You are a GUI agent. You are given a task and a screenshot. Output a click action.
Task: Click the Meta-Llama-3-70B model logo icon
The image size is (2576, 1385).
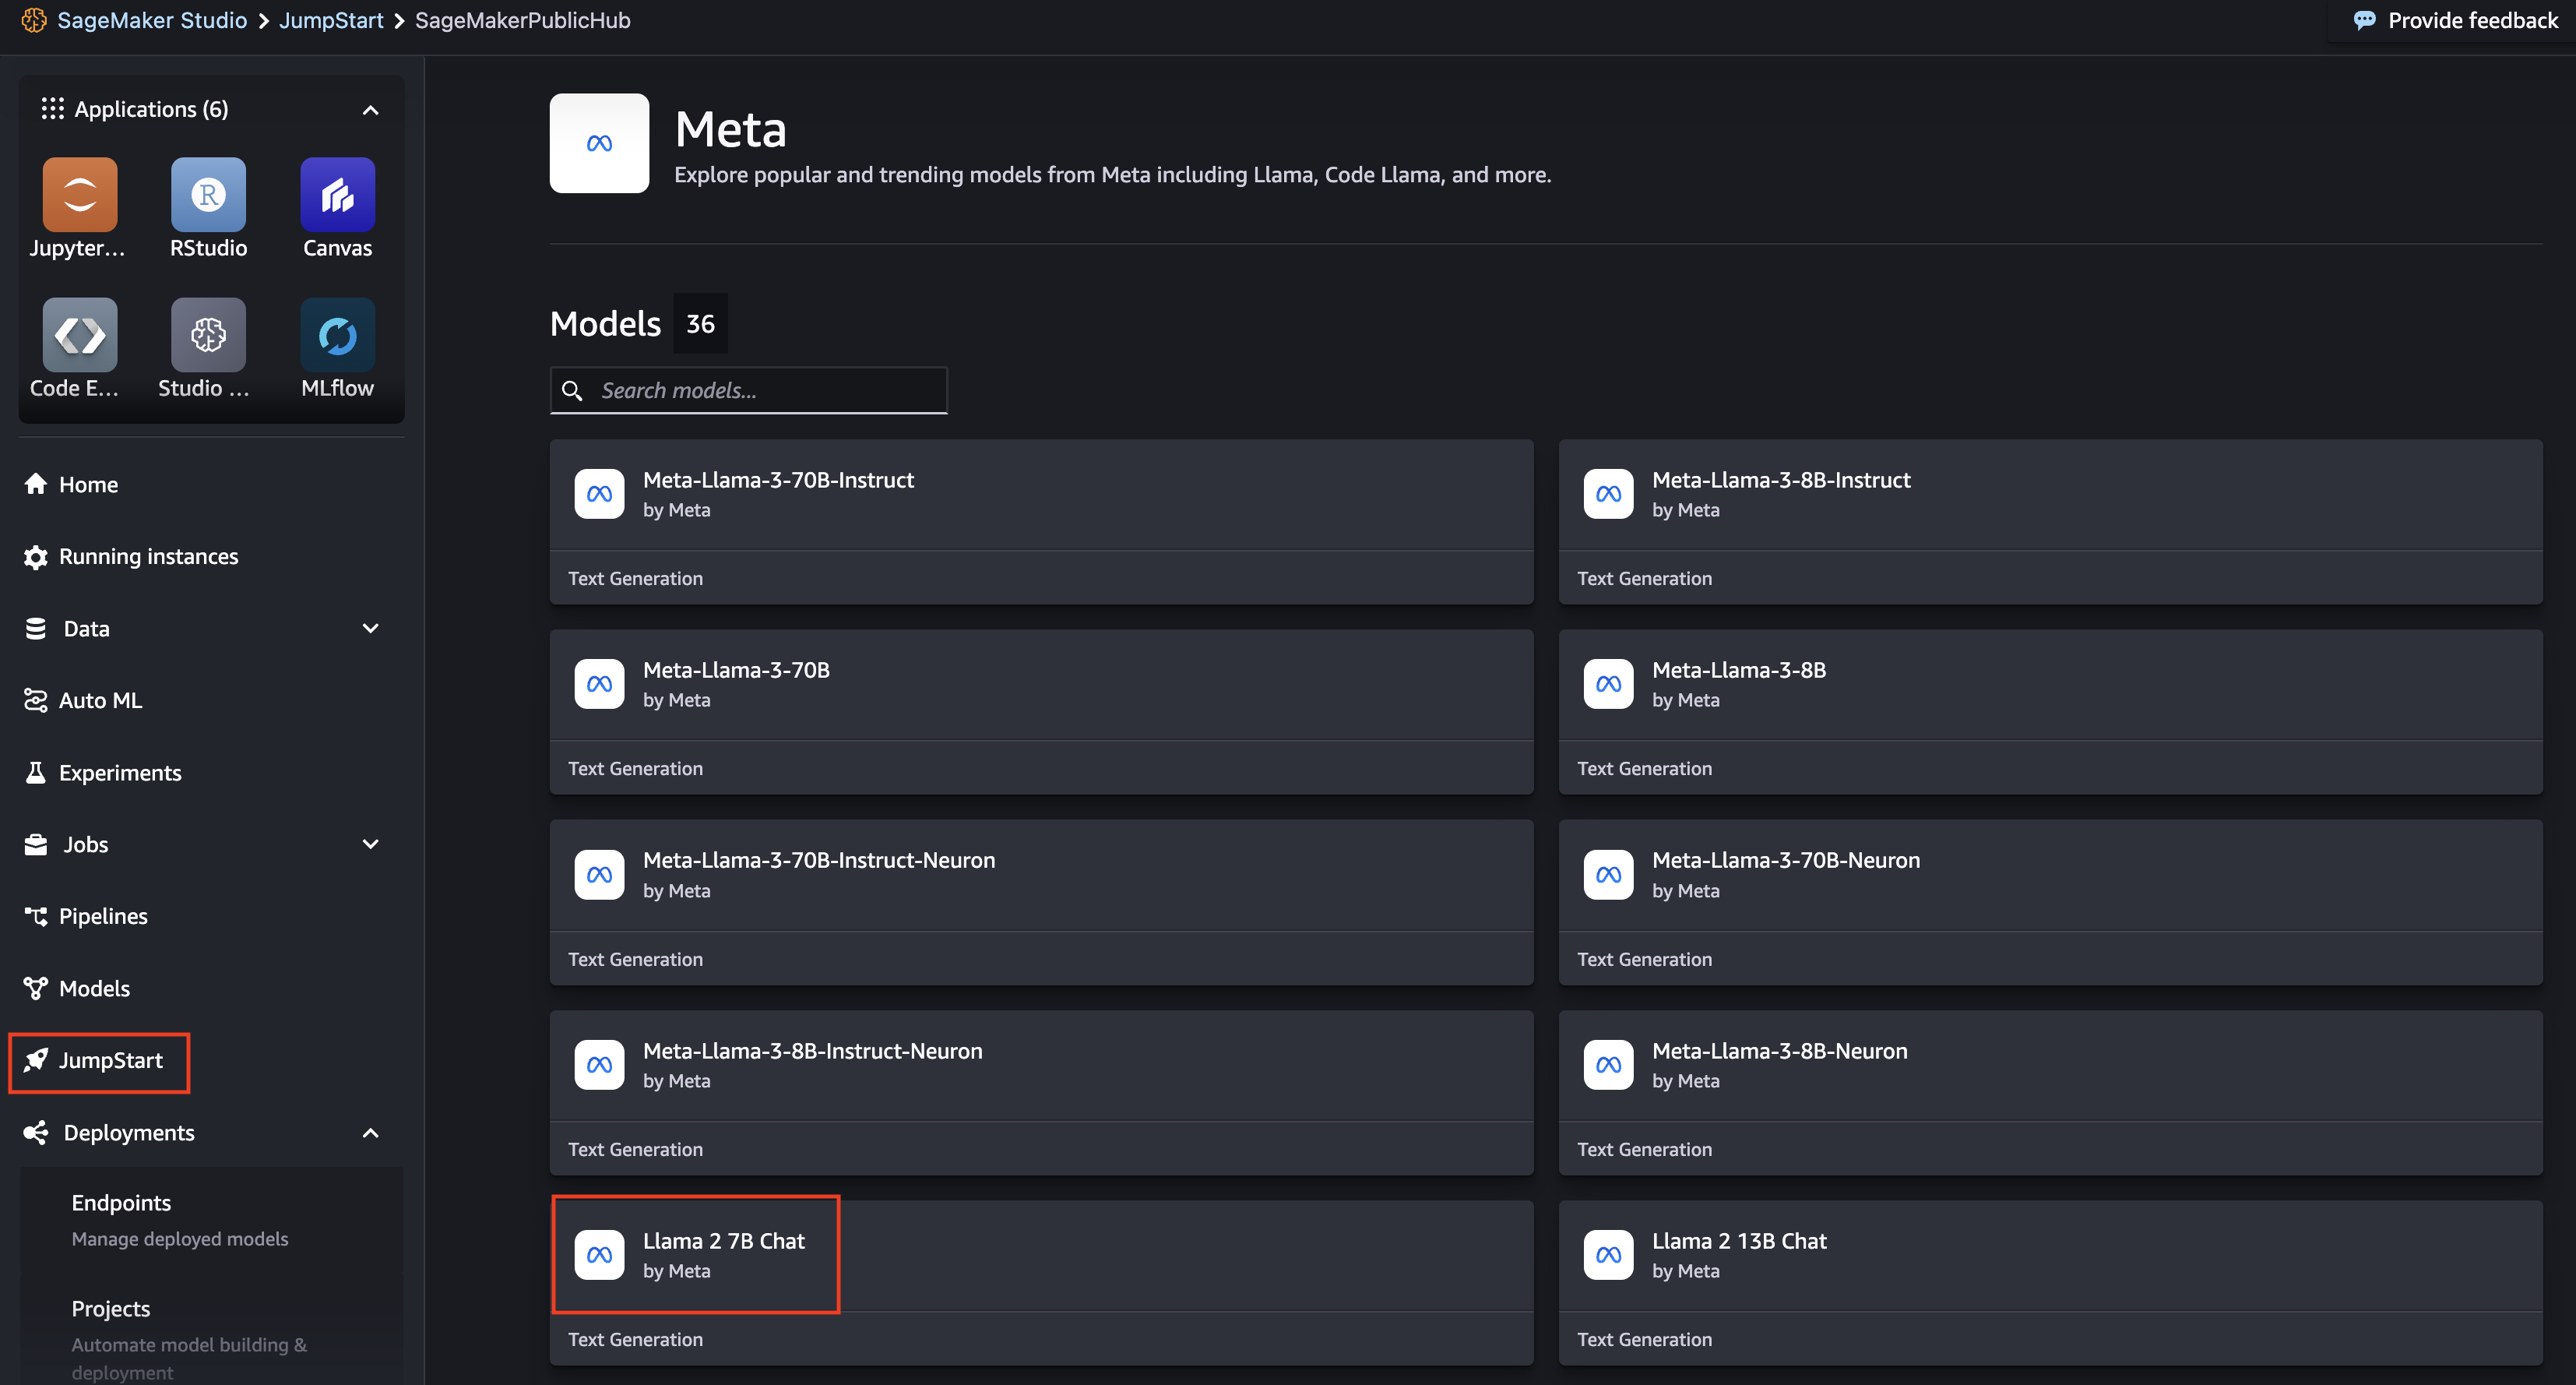click(x=599, y=684)
